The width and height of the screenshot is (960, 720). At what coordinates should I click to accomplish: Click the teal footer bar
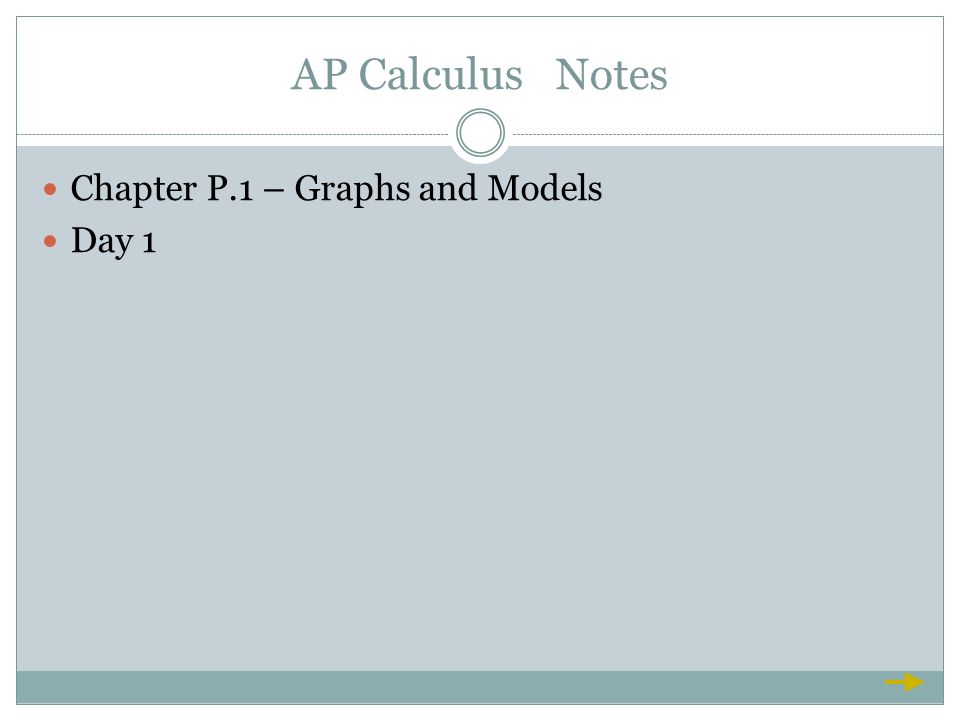(x=480, y=687)
